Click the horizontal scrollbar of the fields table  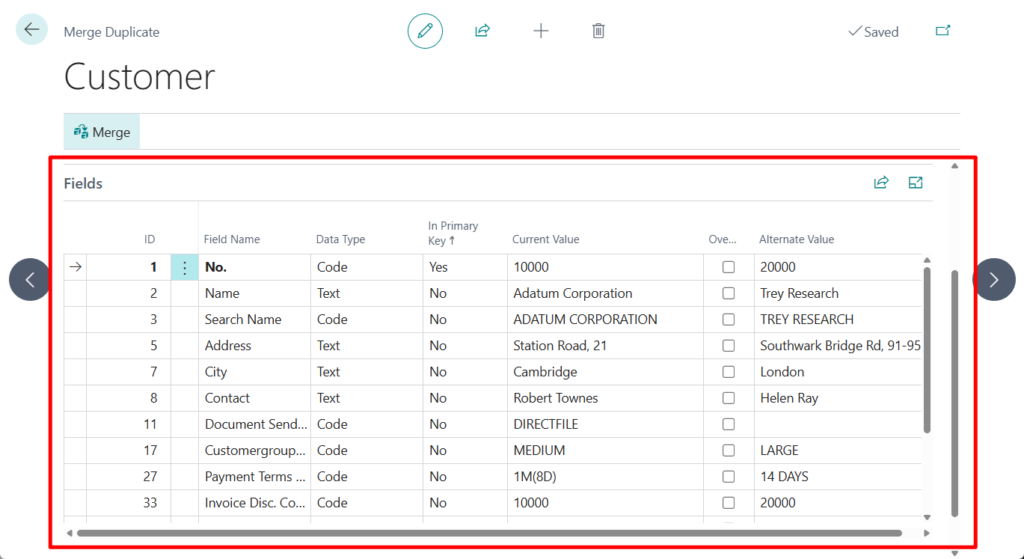point(488,533)
